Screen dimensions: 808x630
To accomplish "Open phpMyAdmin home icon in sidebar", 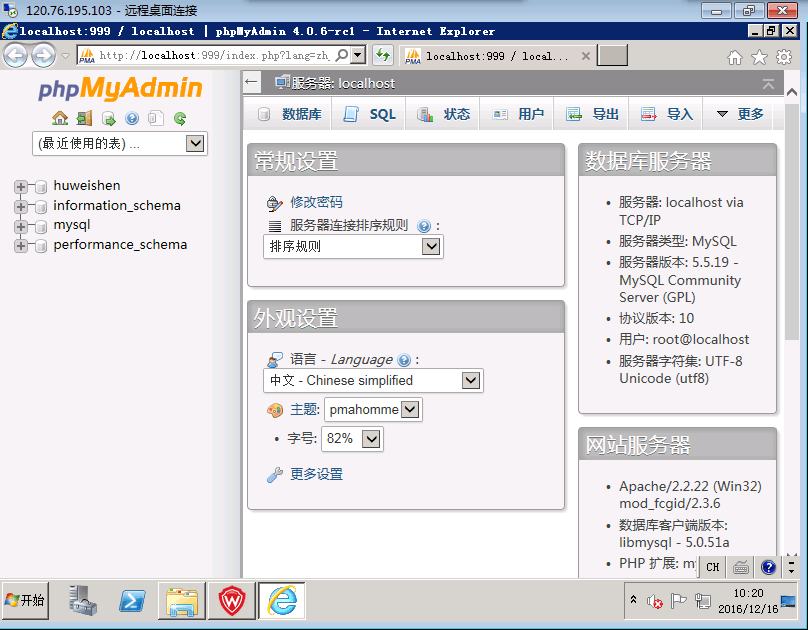I will click(60, 118).
